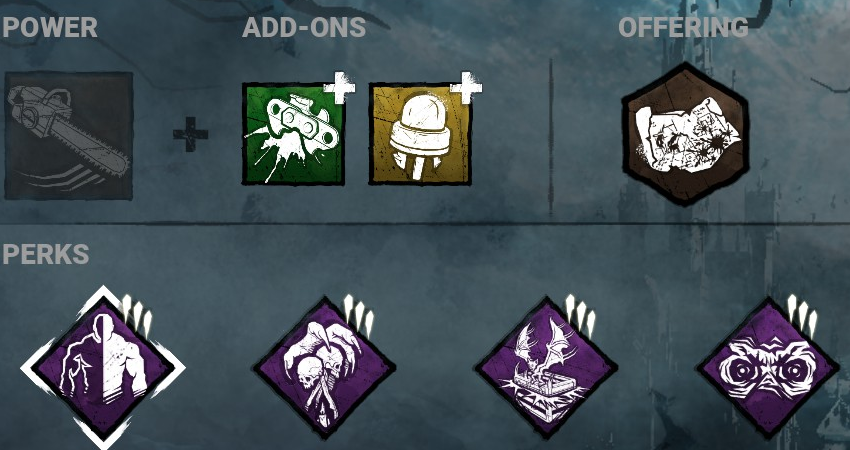
Task: Click tier marks on the skulls perk
Action: [x=358, y=315]
